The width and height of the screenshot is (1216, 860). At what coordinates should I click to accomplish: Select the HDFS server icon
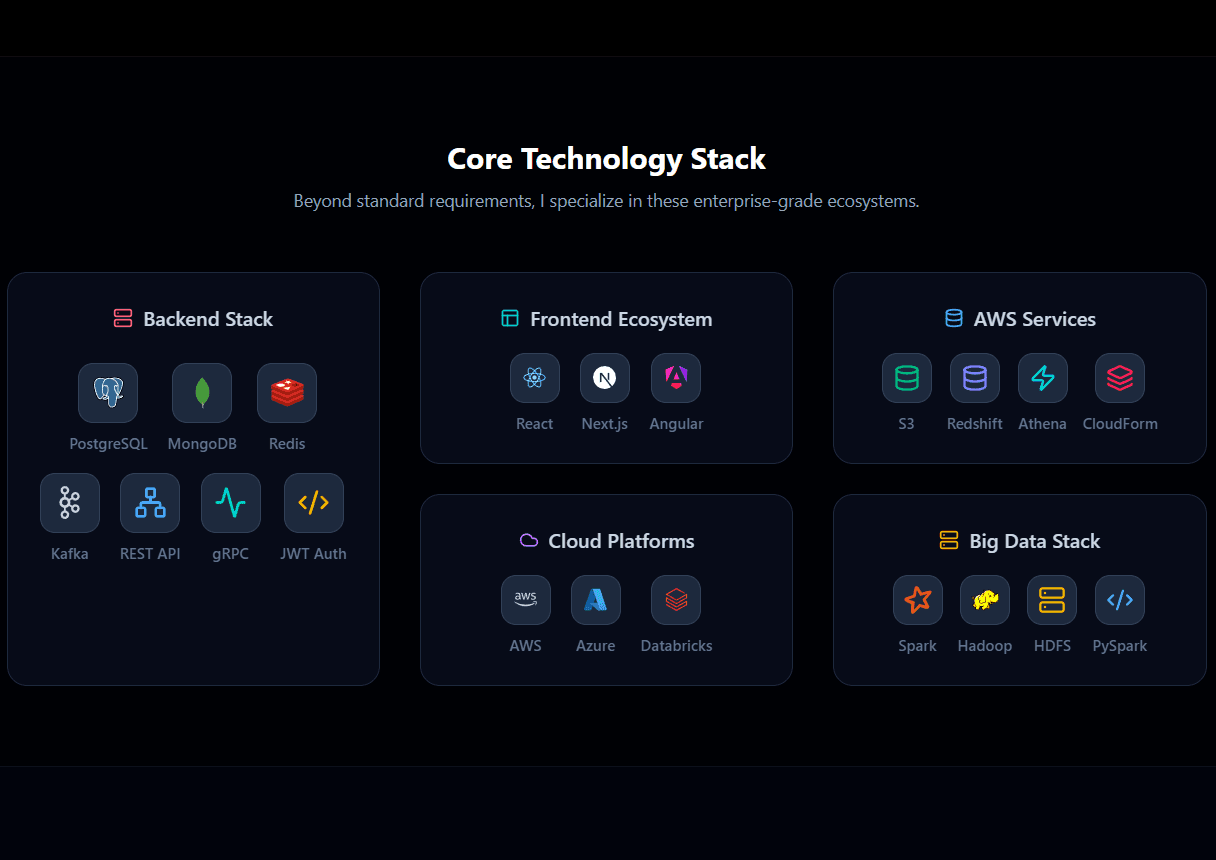(x=1052, y=600)
